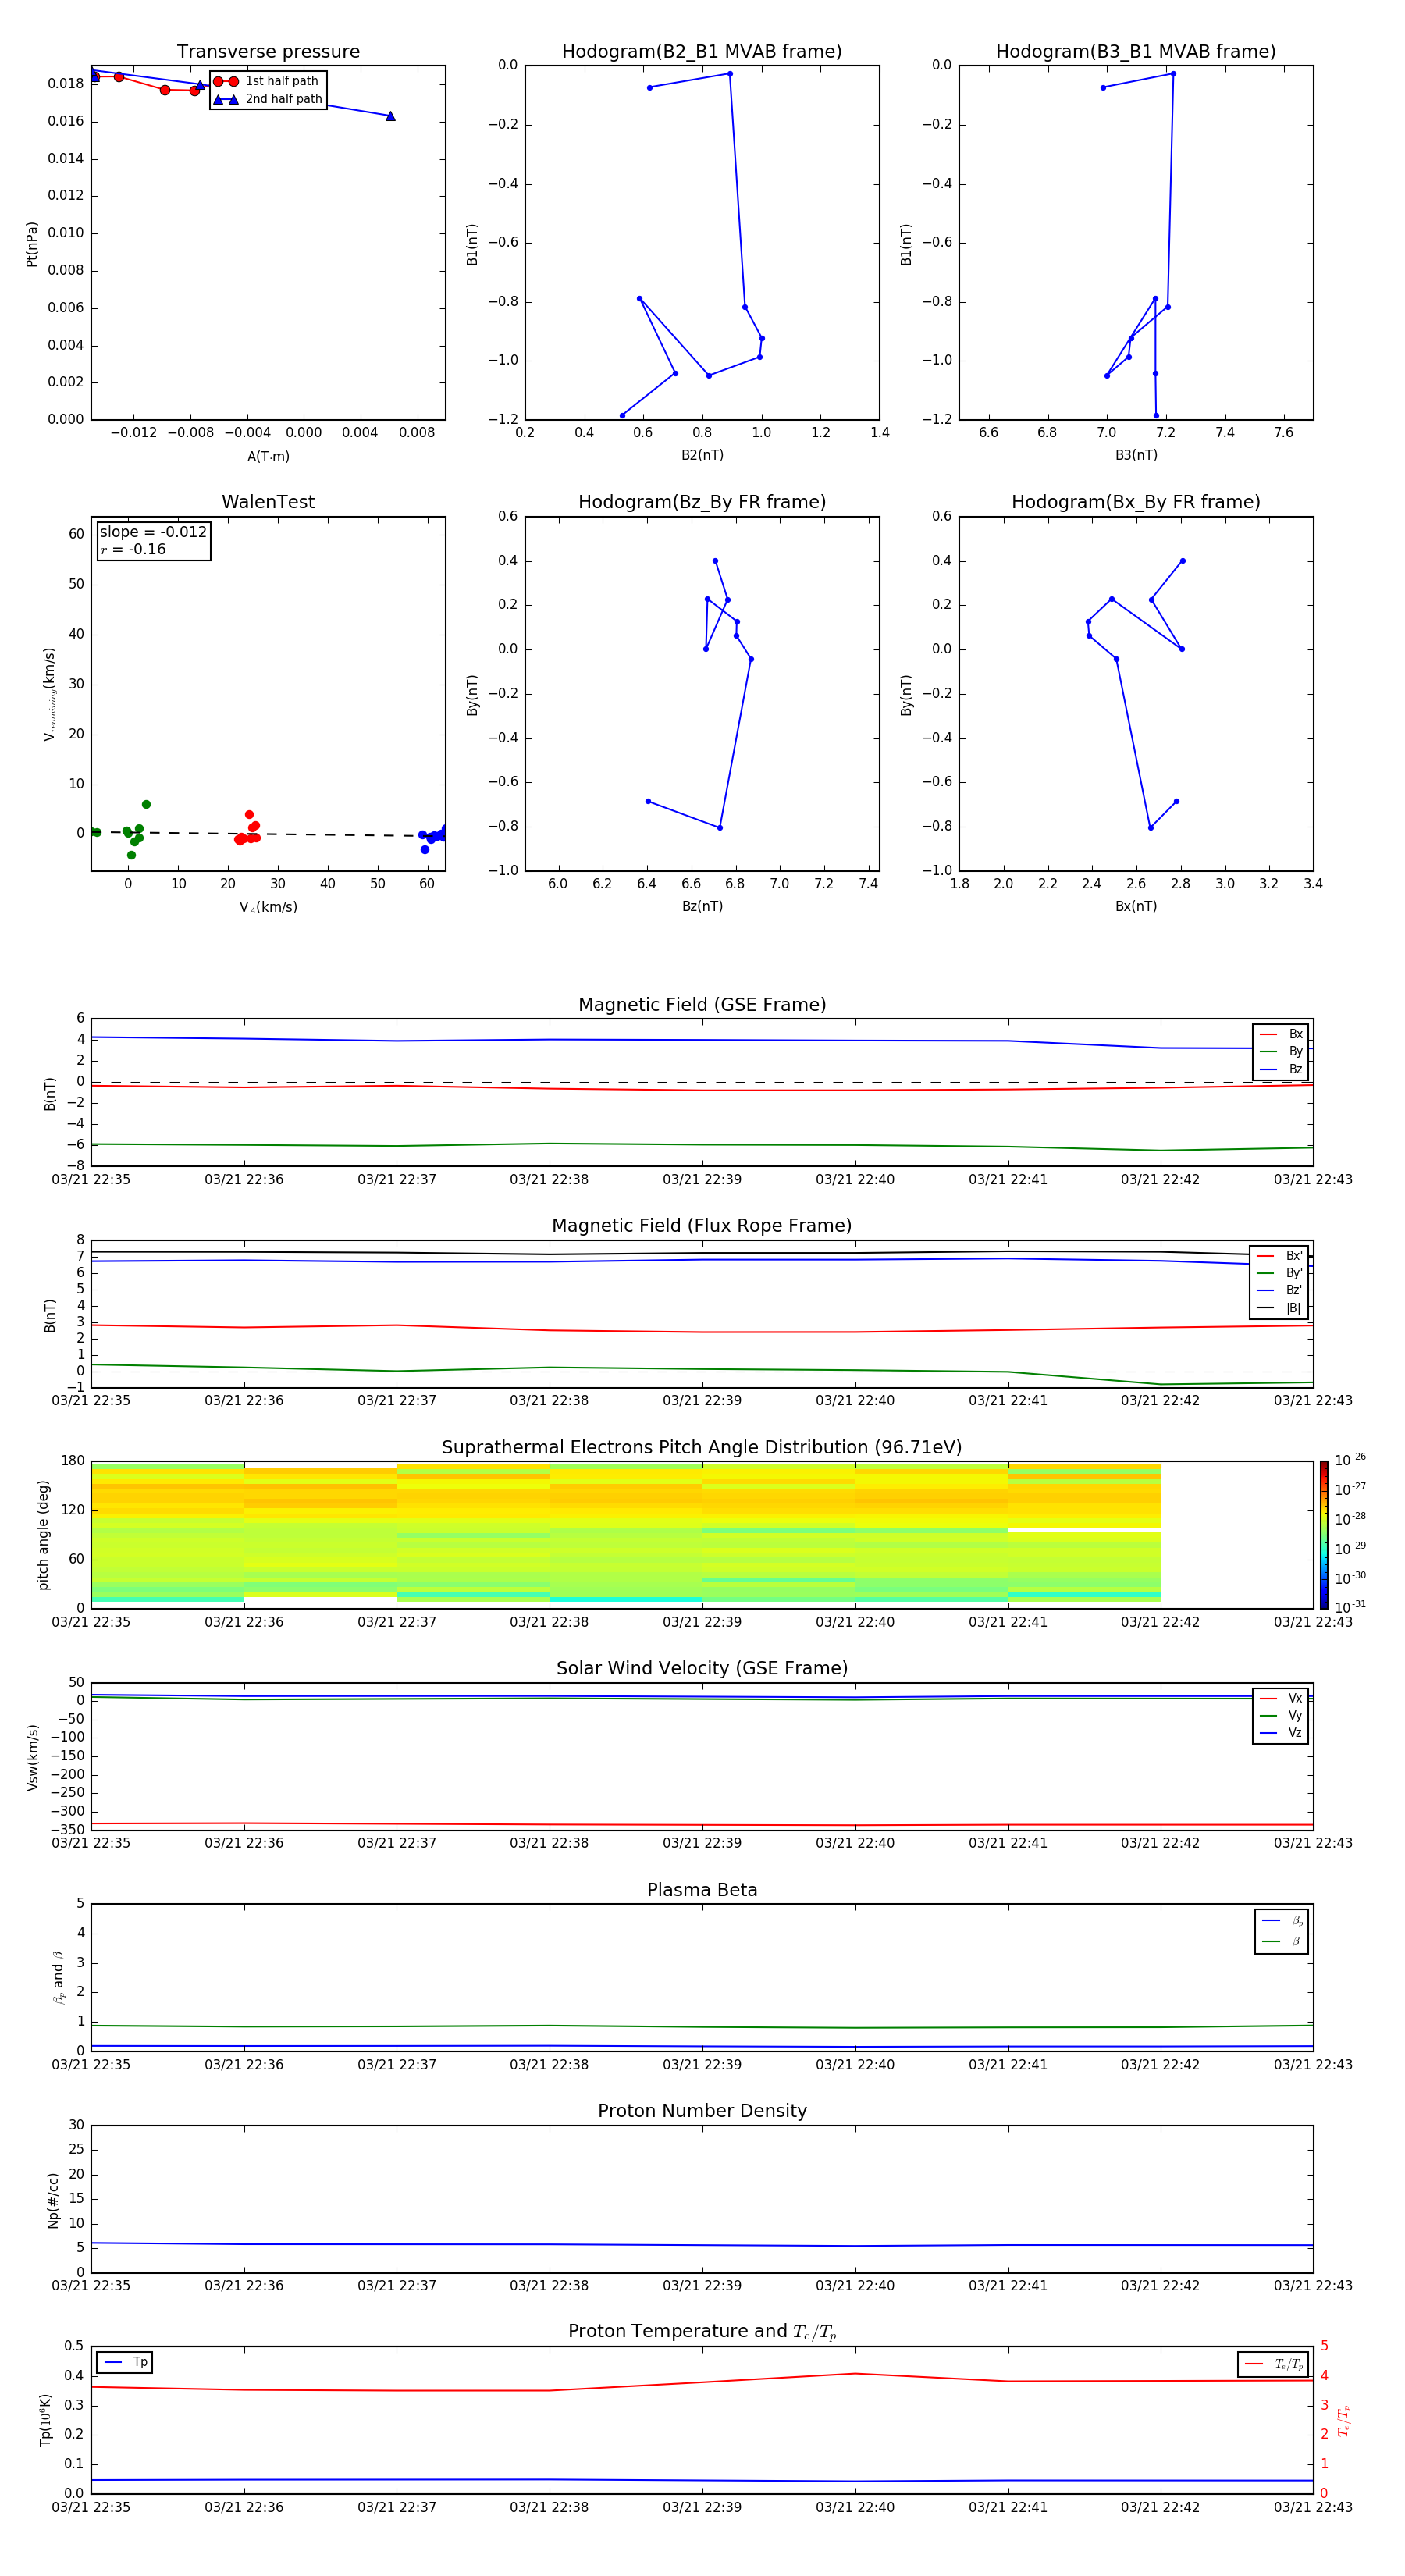Screen dimensions: 1405x2576
Task: Click the highest red dot in WalenTest
Action: click(249, 814)
